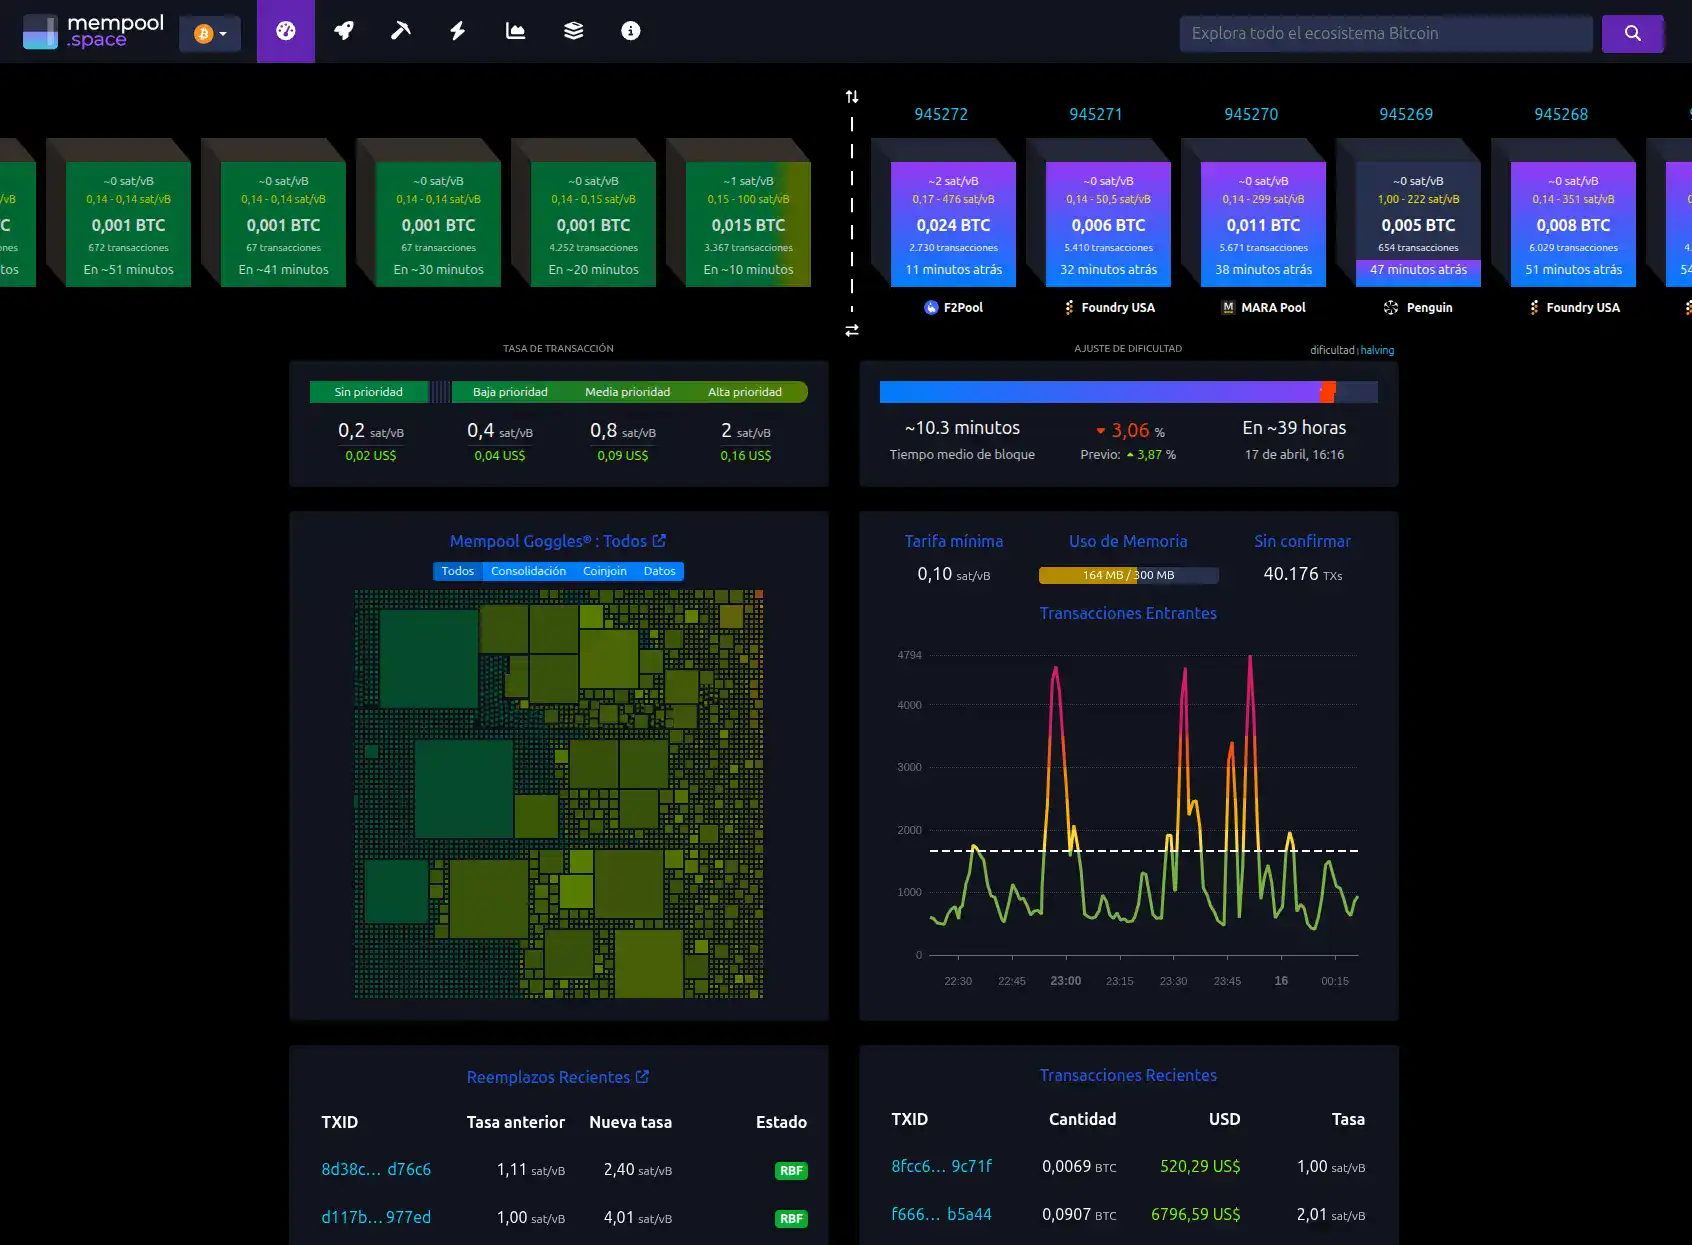
Task: Select the pending block arriving in ~30 minutos
Action: 438,224
